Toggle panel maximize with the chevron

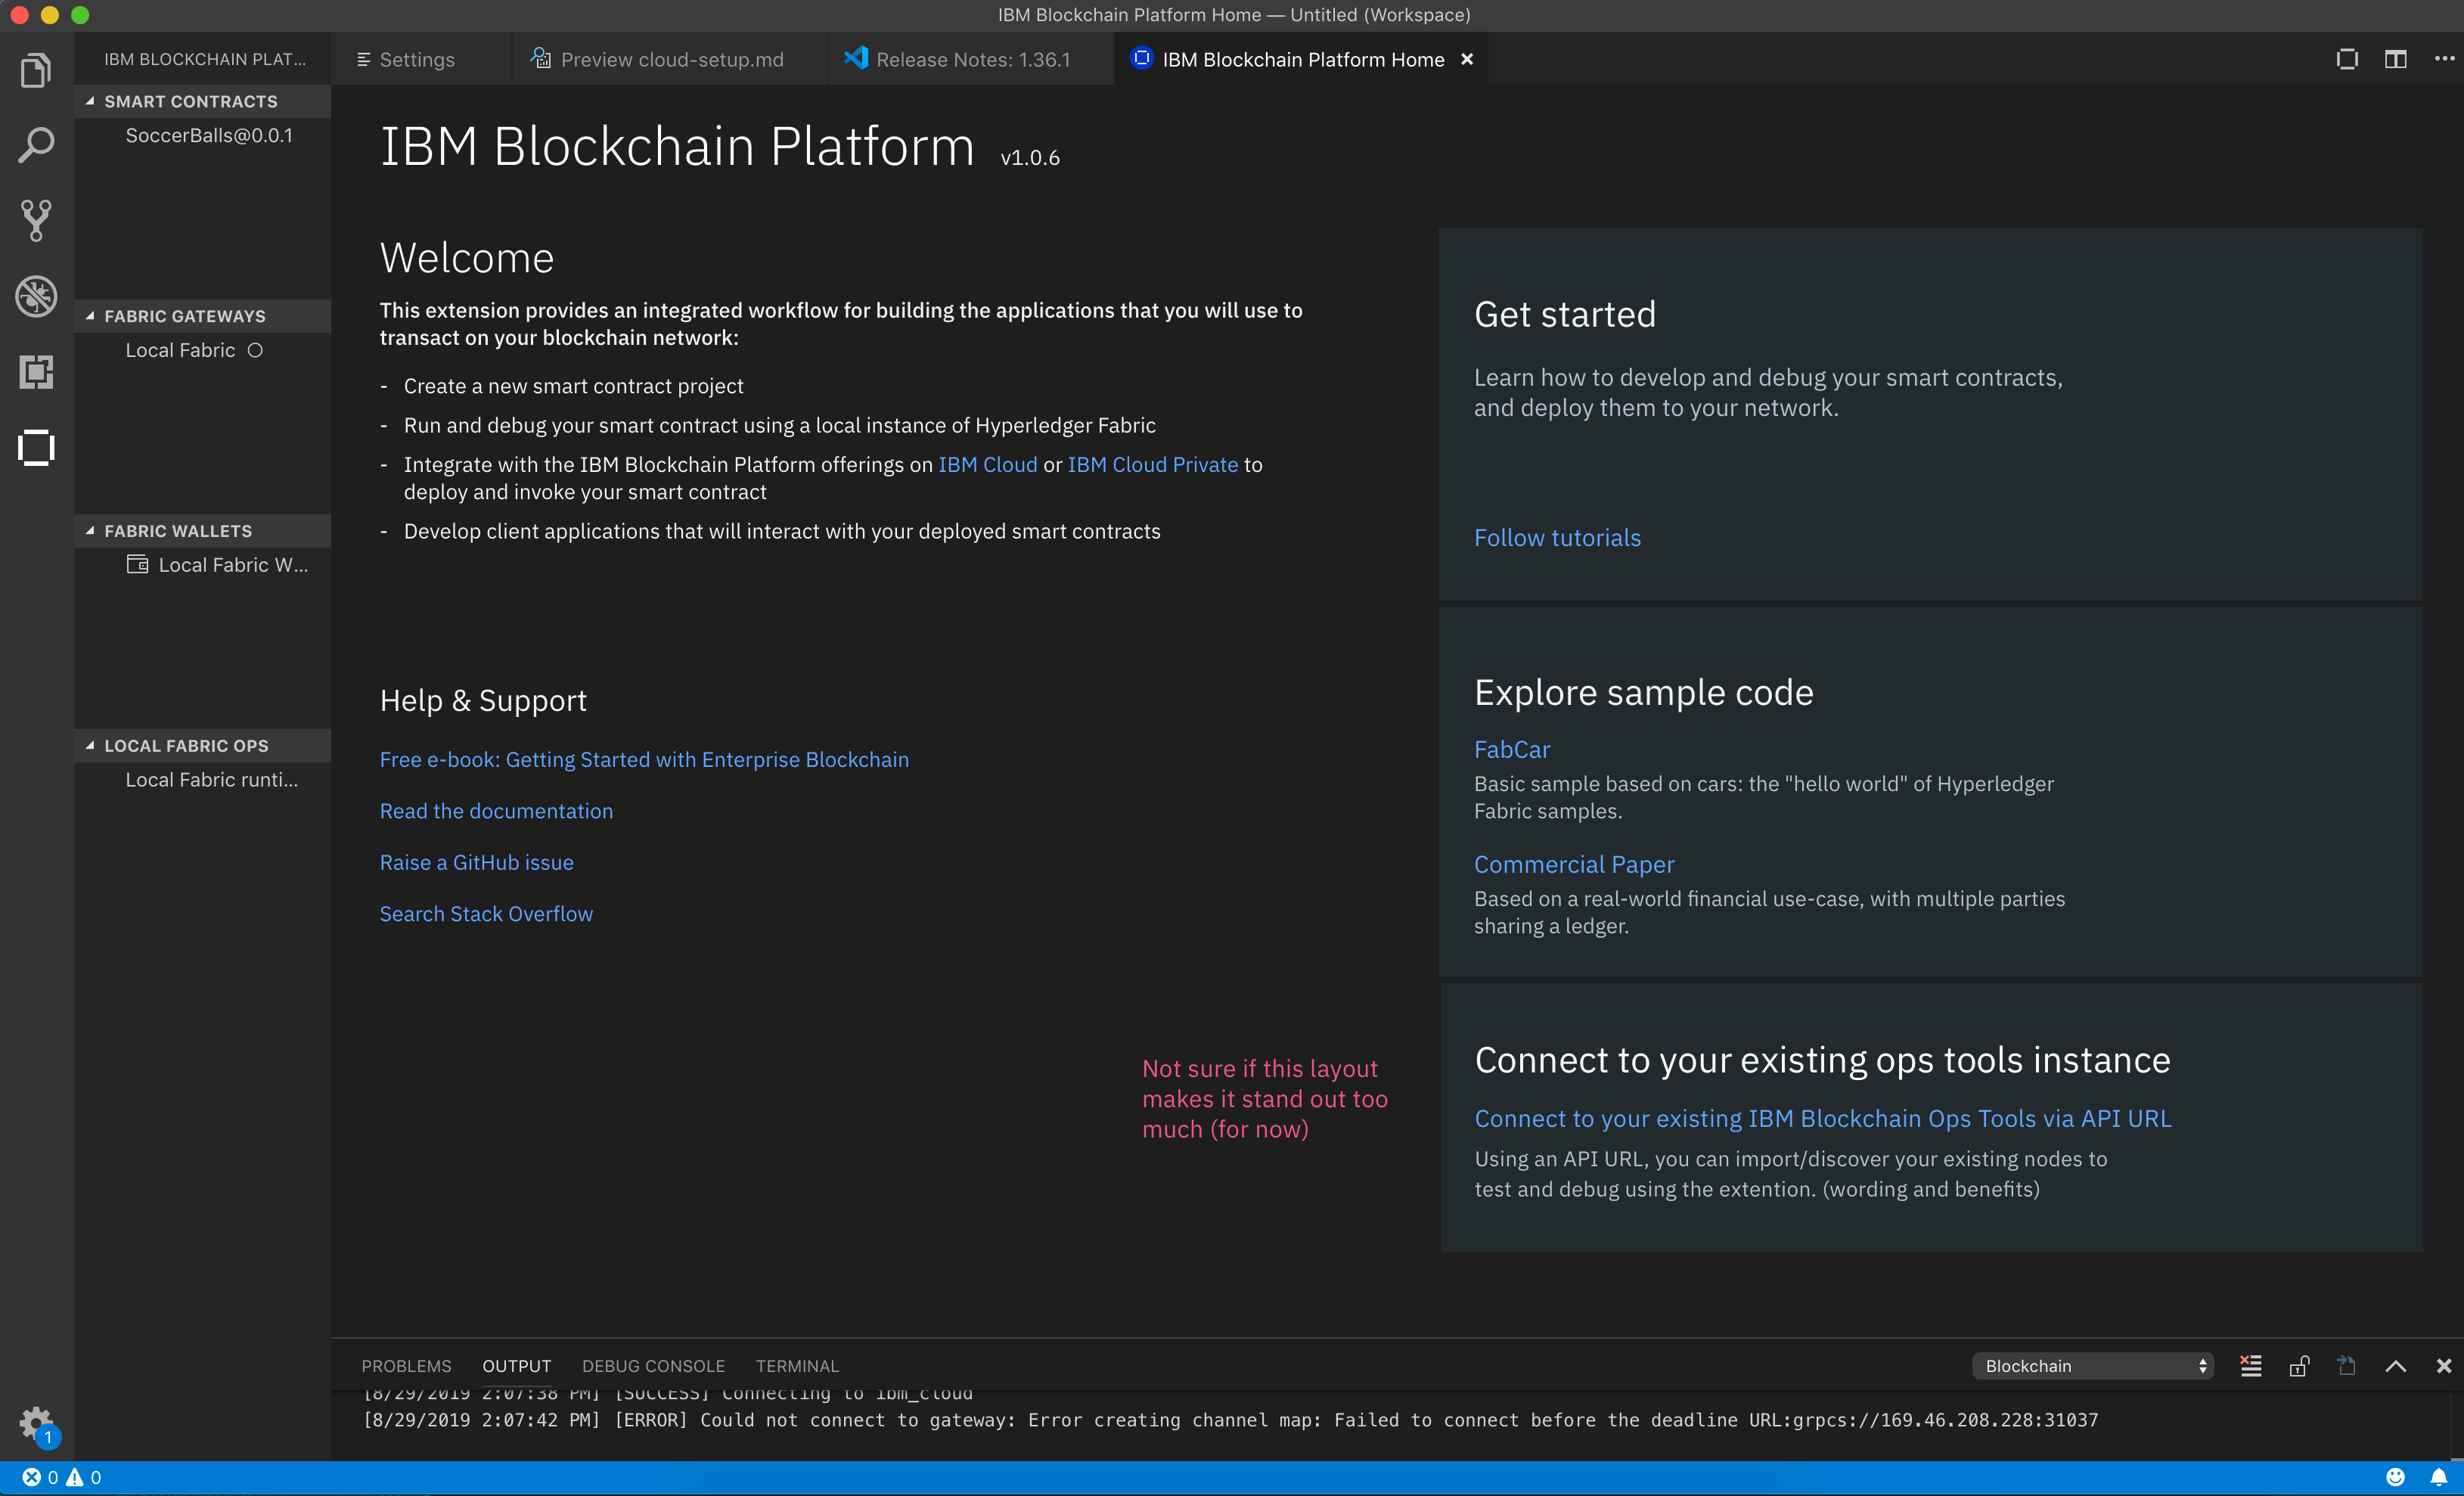click(x=2397, y=1365)
